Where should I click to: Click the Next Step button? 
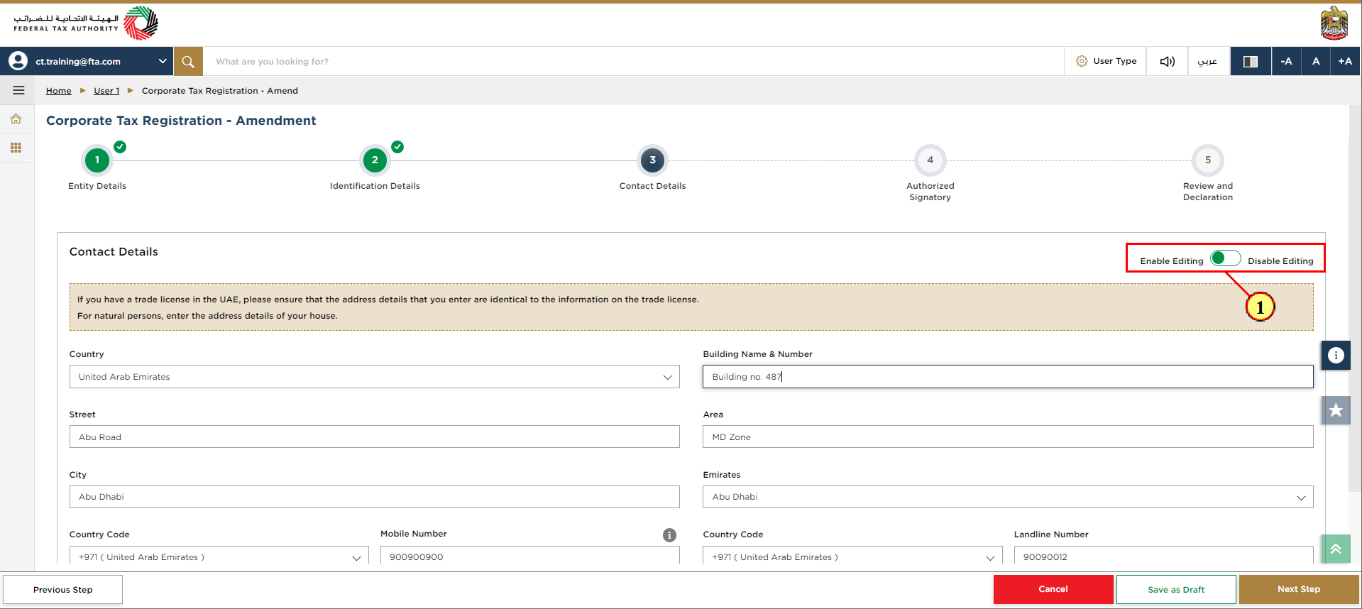click(1299, 590)
